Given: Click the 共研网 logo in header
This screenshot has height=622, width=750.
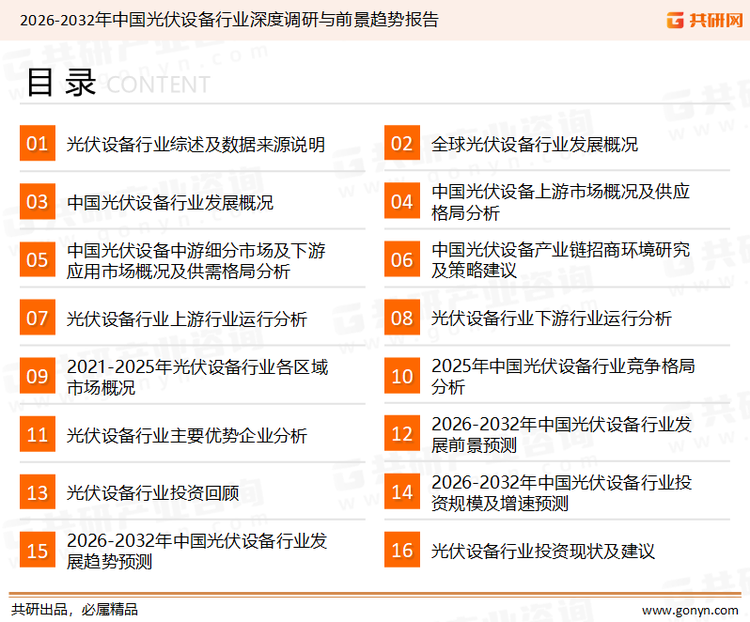Looking at the screenshot, I should coord(705,20).
